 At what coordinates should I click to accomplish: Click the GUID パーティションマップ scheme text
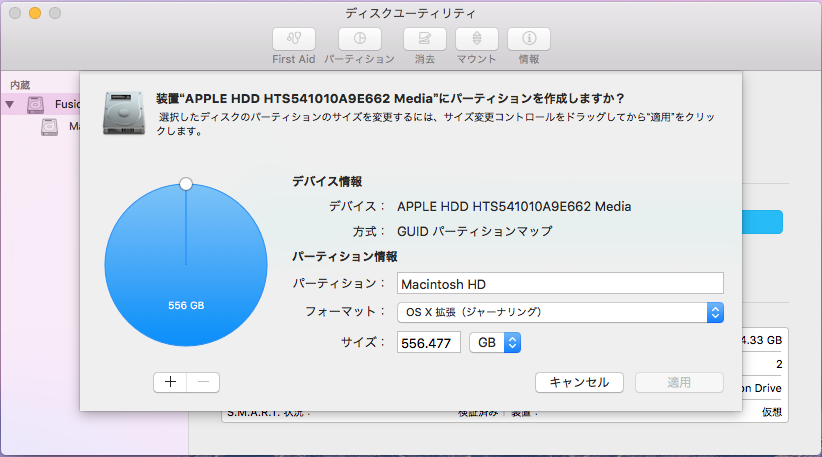tap(475, 231)
